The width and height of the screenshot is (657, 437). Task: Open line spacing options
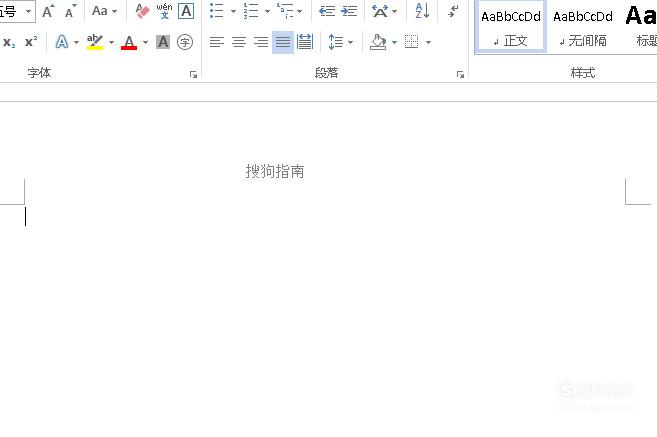[x=341, y=42]
